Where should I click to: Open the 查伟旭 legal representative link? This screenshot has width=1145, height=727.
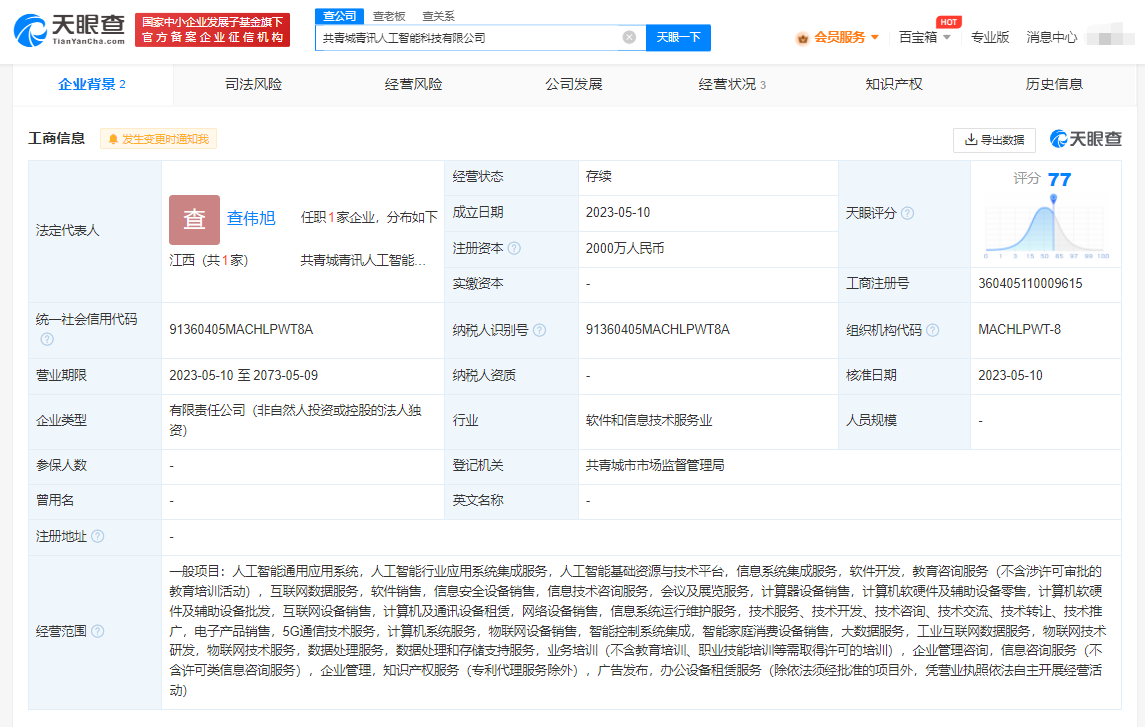250,218
